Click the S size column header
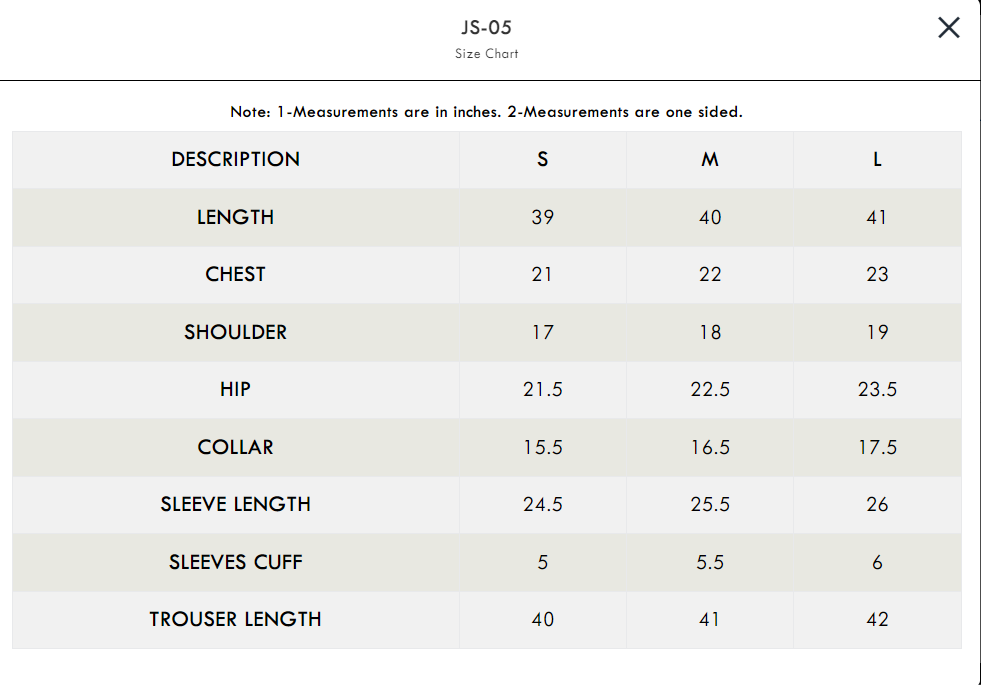Screen dimensions: 981x685 pyautogui.click(x=542, y=160)
